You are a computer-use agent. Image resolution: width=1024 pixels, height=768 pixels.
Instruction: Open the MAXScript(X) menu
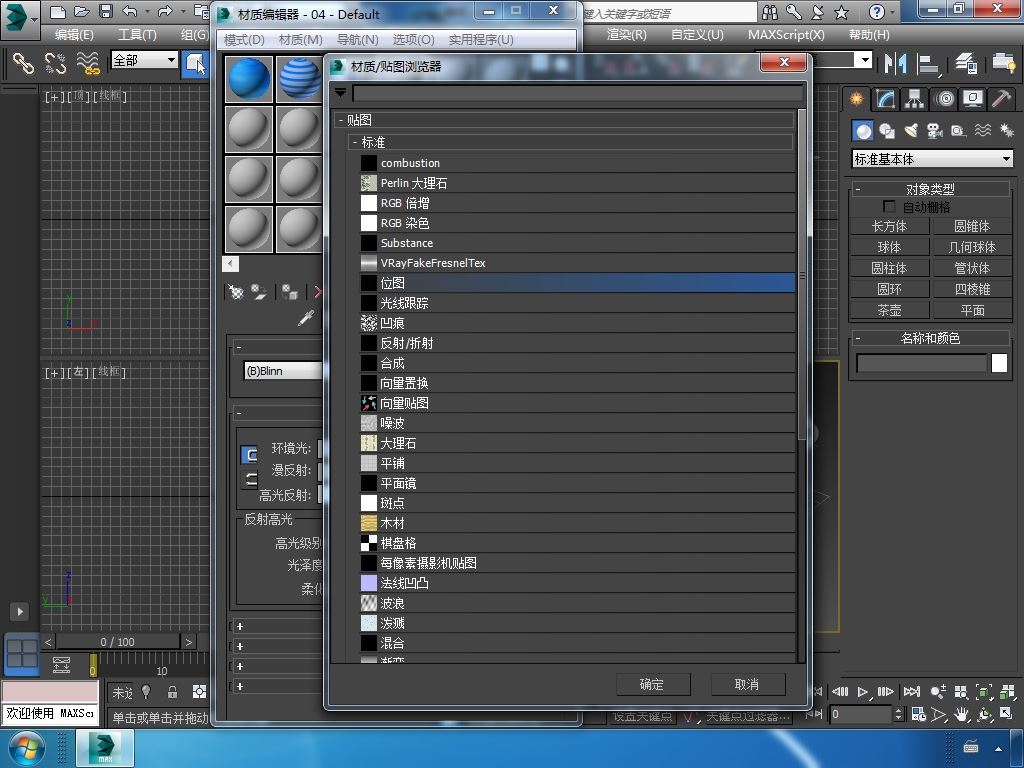point(786,35)
